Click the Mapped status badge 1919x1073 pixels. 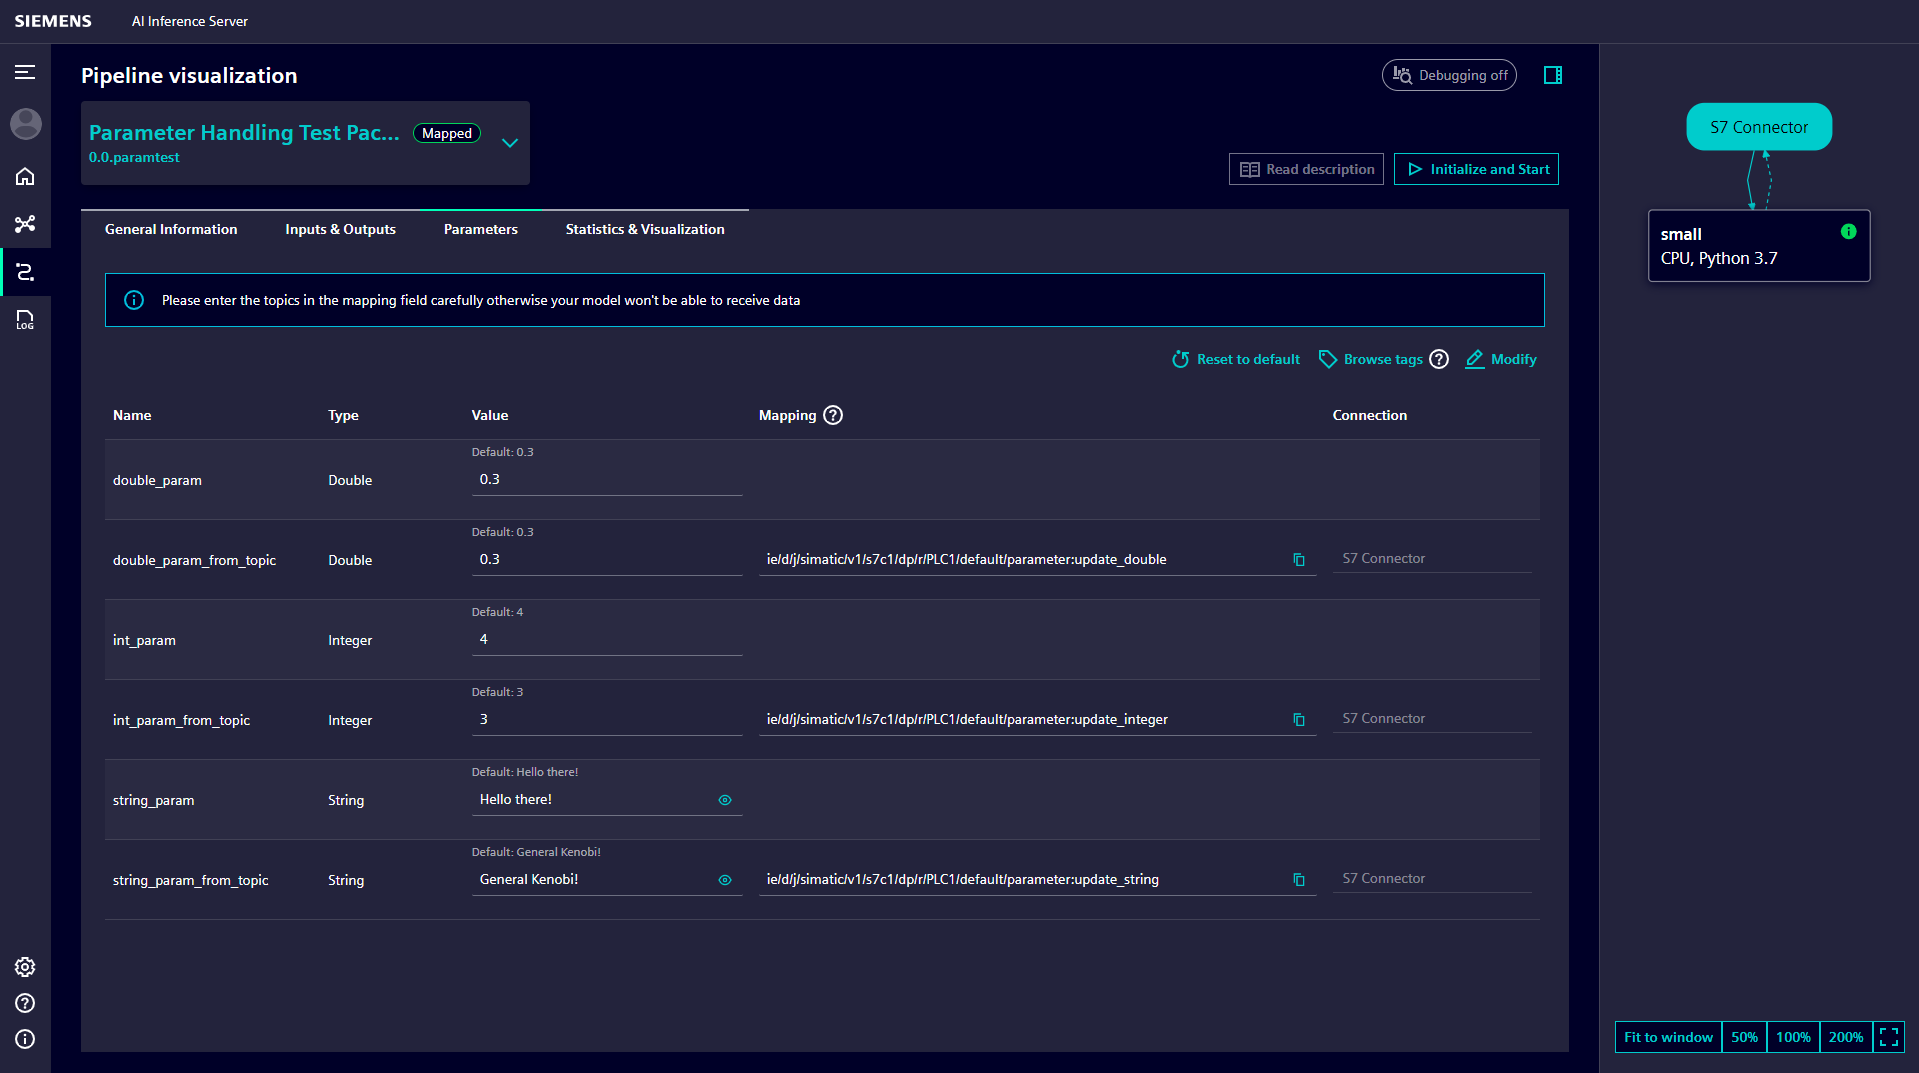[447, 133]
